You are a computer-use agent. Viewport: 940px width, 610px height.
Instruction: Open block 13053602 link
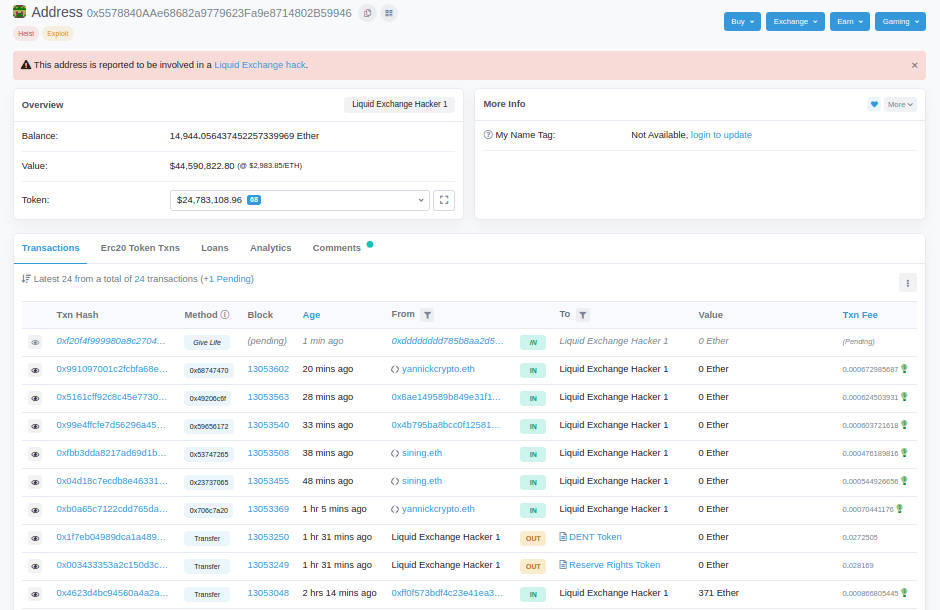pyautogui.click(x=268, y=369)
